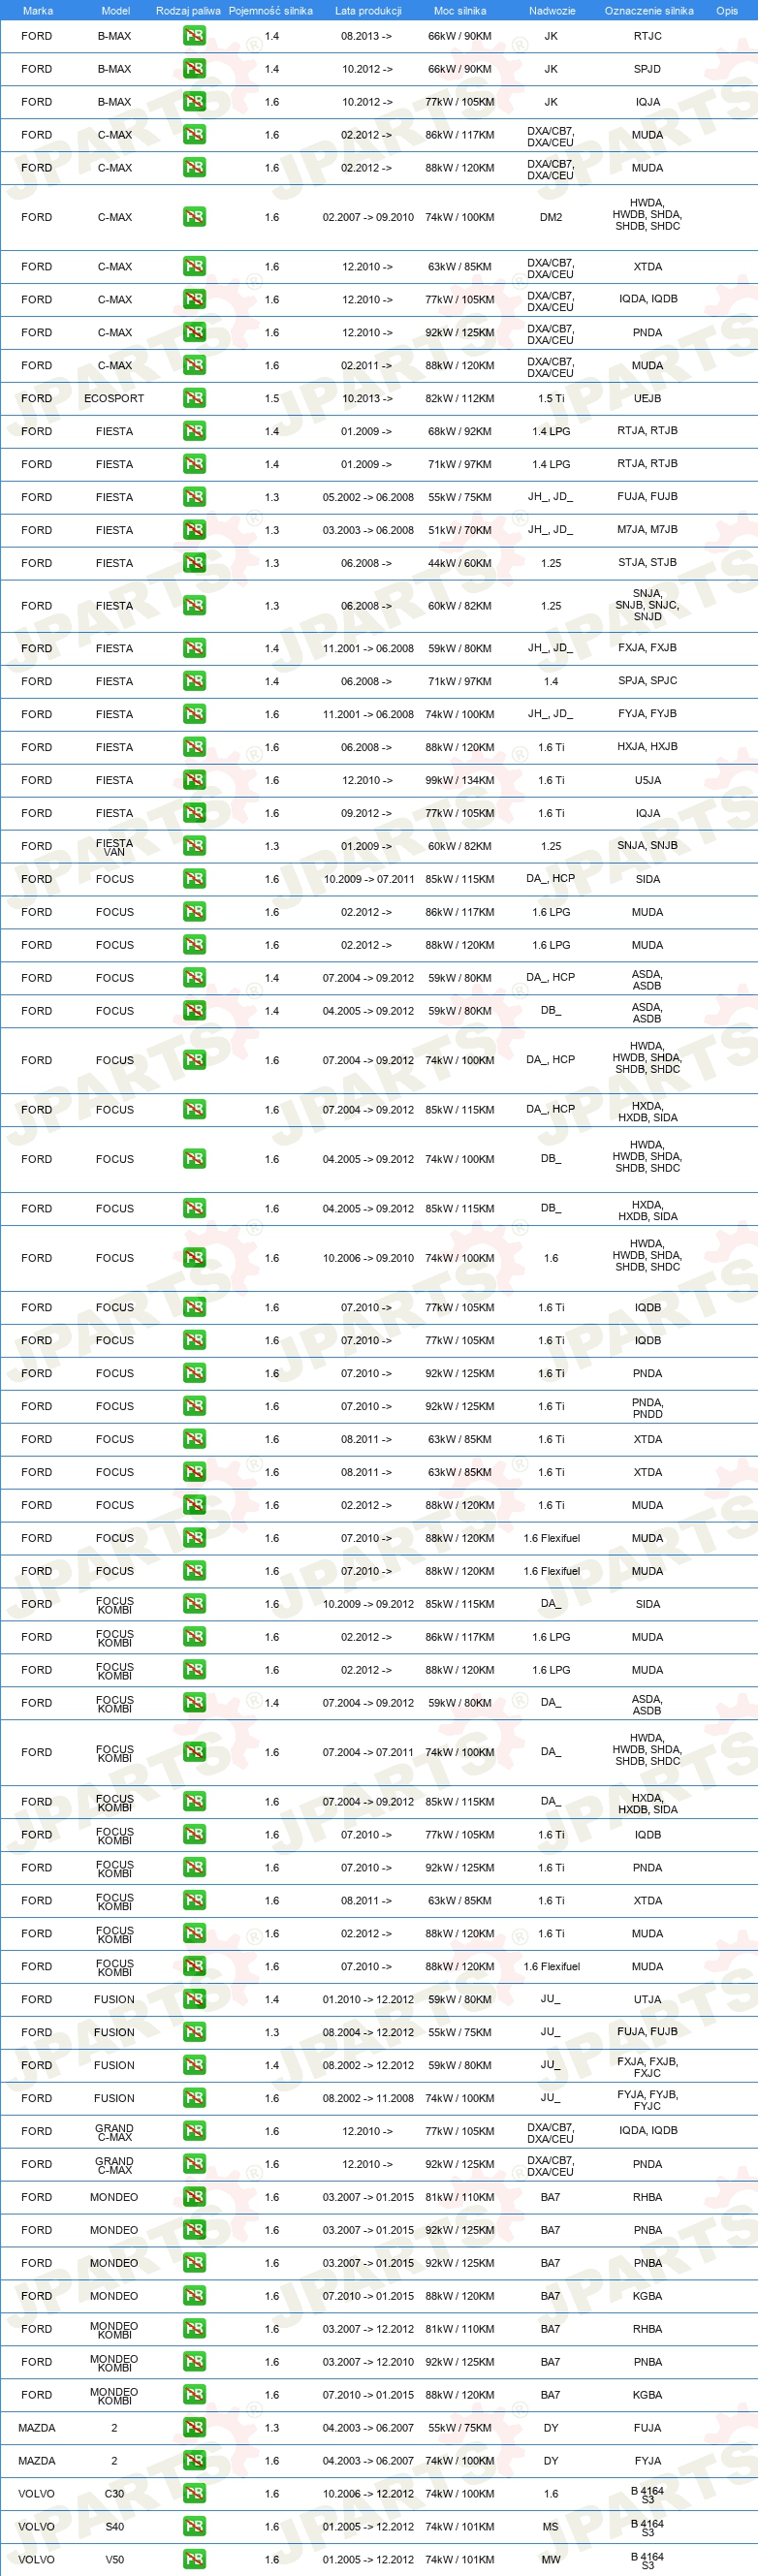The image size is (758, 2576).
Task: Click fuel icon in B-MAX IQJA row
Action: point(194,102)
